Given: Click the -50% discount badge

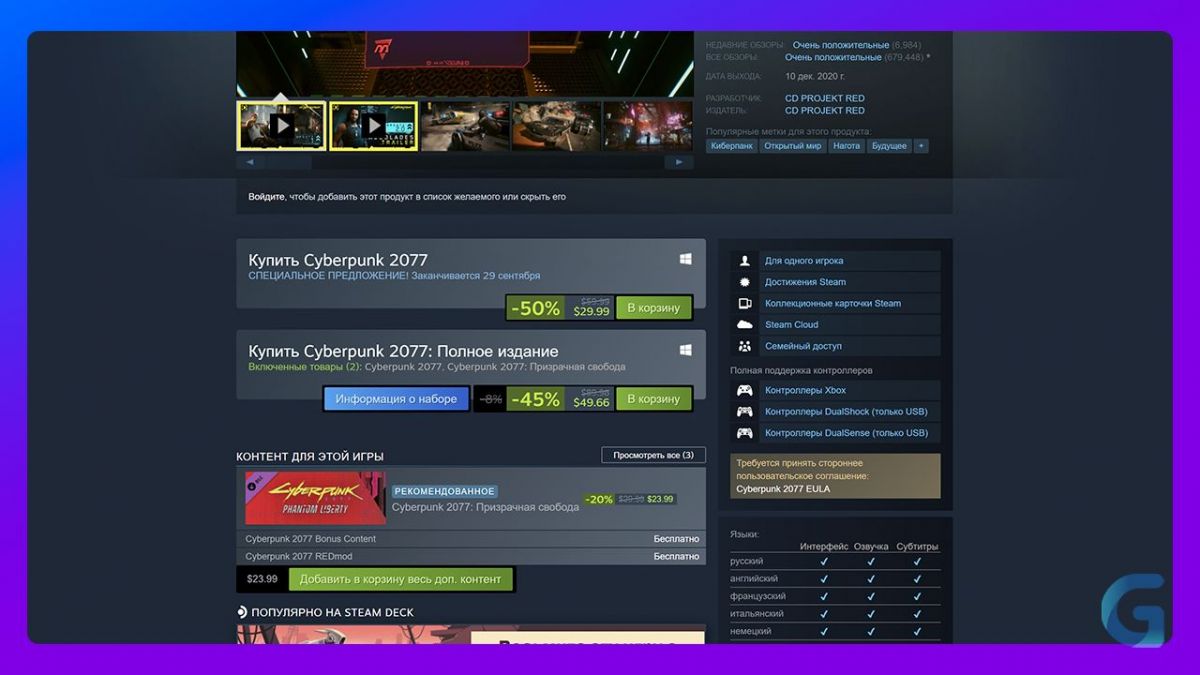Looking at the screenshot, I should 536,308.
